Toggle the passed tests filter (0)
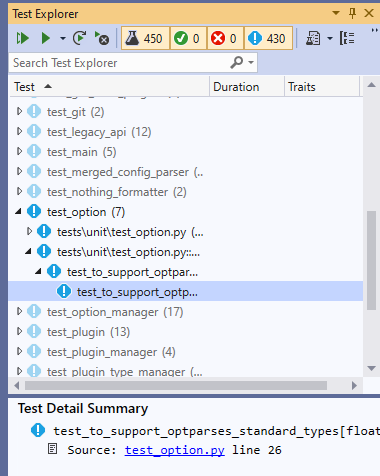The height and width of the screenshot is (476, 380). point(188,38)
